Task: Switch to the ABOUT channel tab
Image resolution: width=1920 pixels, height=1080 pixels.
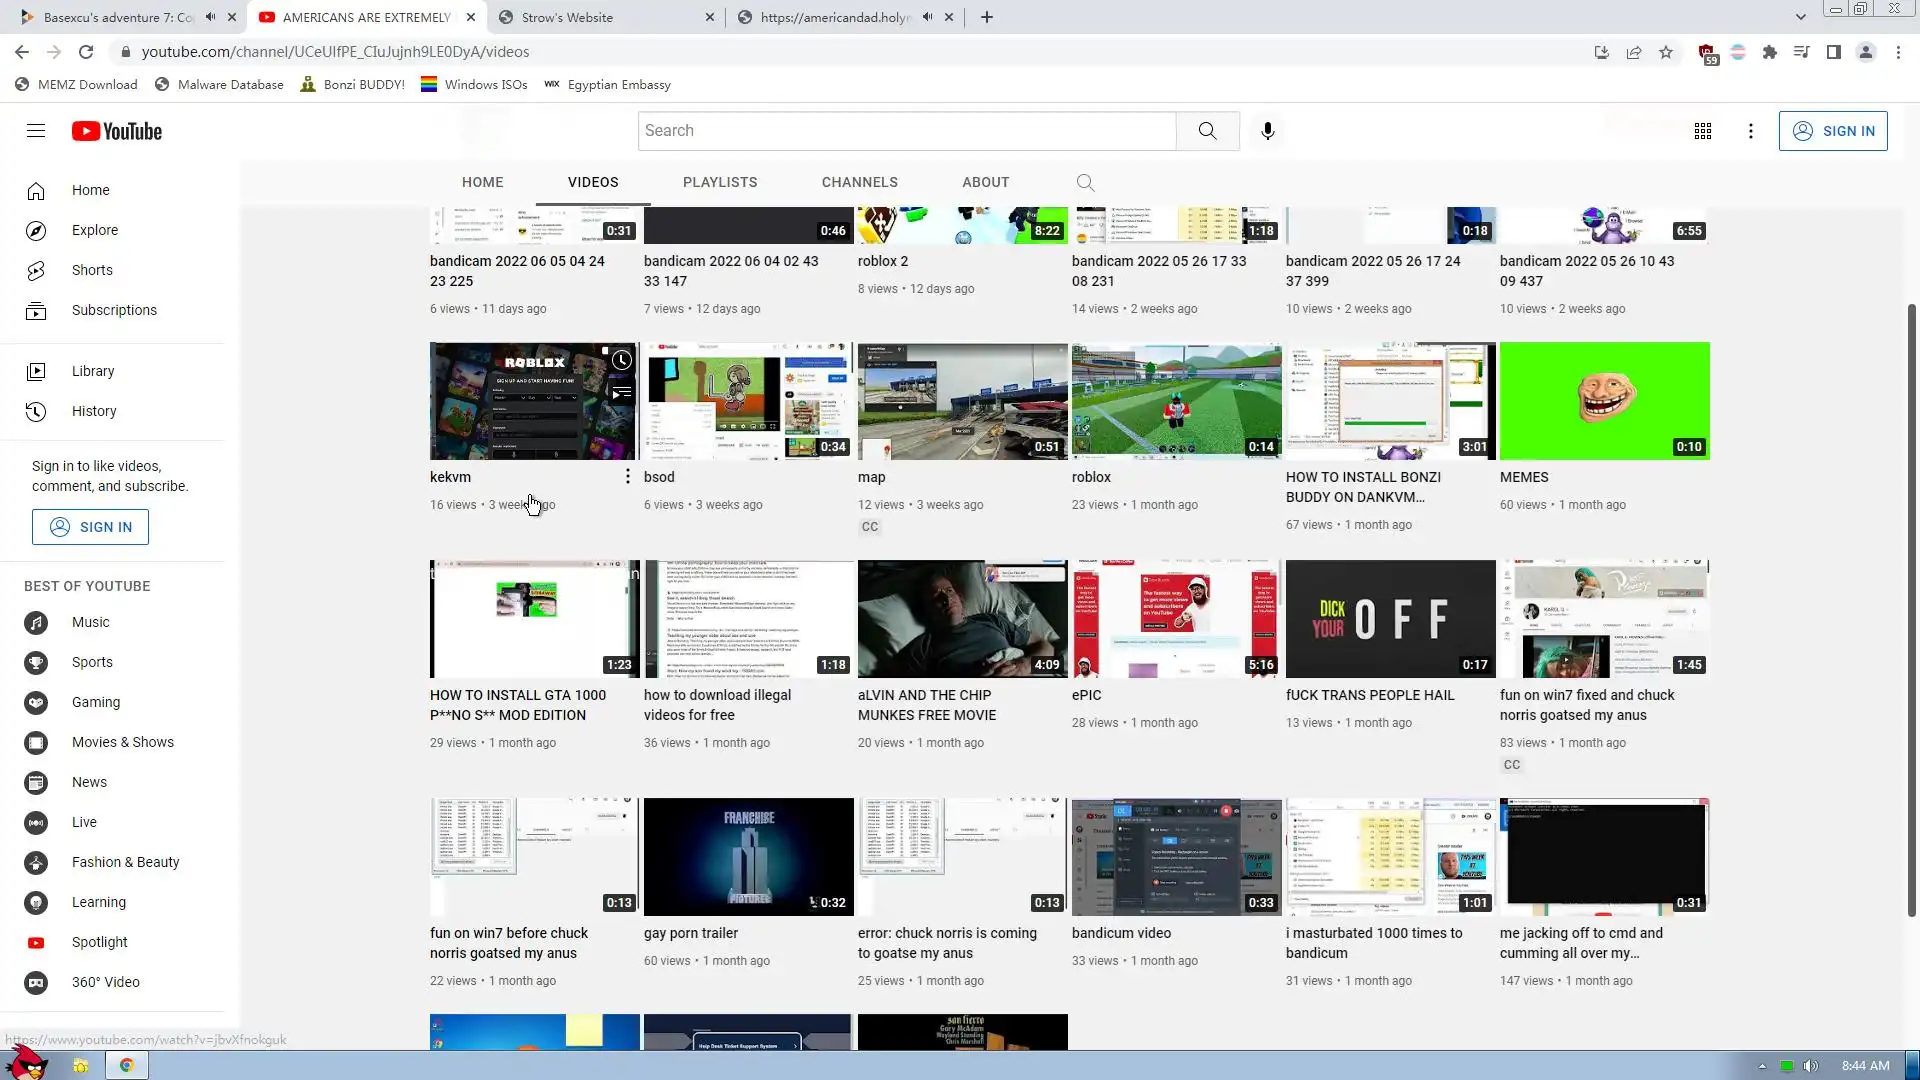Action: pyautogui.click(x=985, y=182)
